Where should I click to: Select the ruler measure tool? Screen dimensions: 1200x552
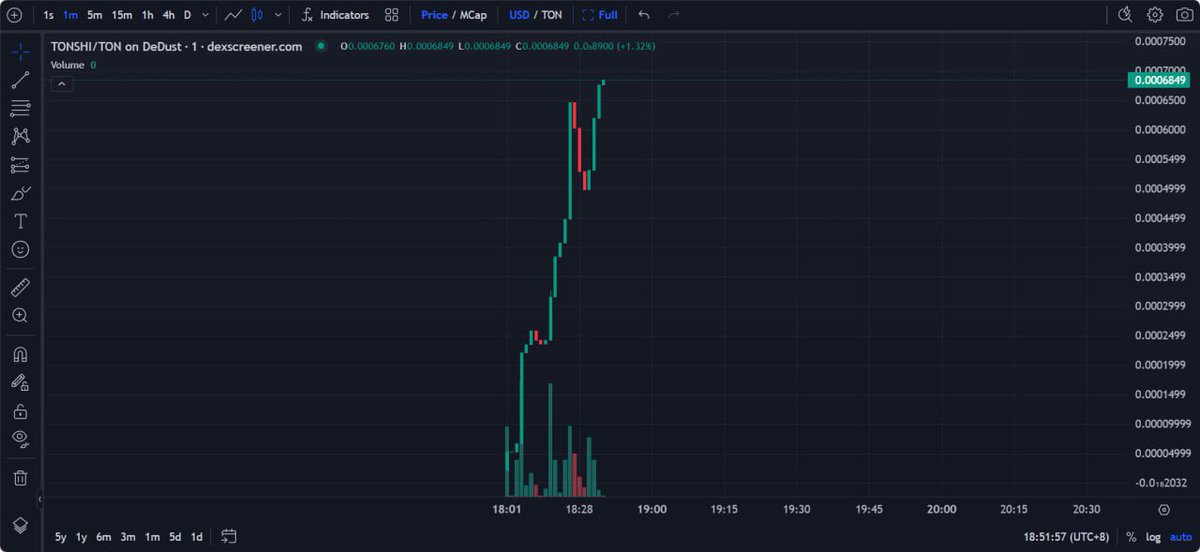pos(20,287)
